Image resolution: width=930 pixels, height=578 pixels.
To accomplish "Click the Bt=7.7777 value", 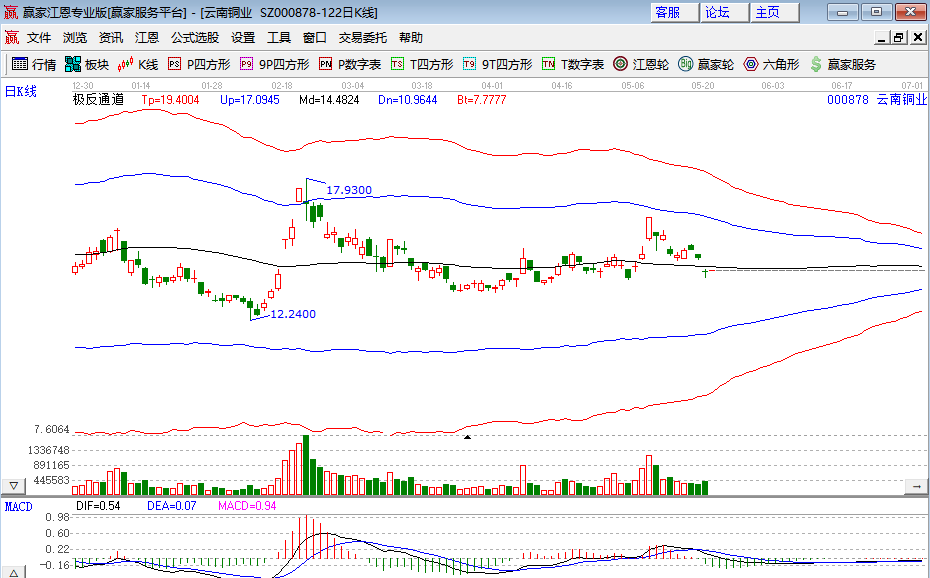I will (x=482, y=100).
